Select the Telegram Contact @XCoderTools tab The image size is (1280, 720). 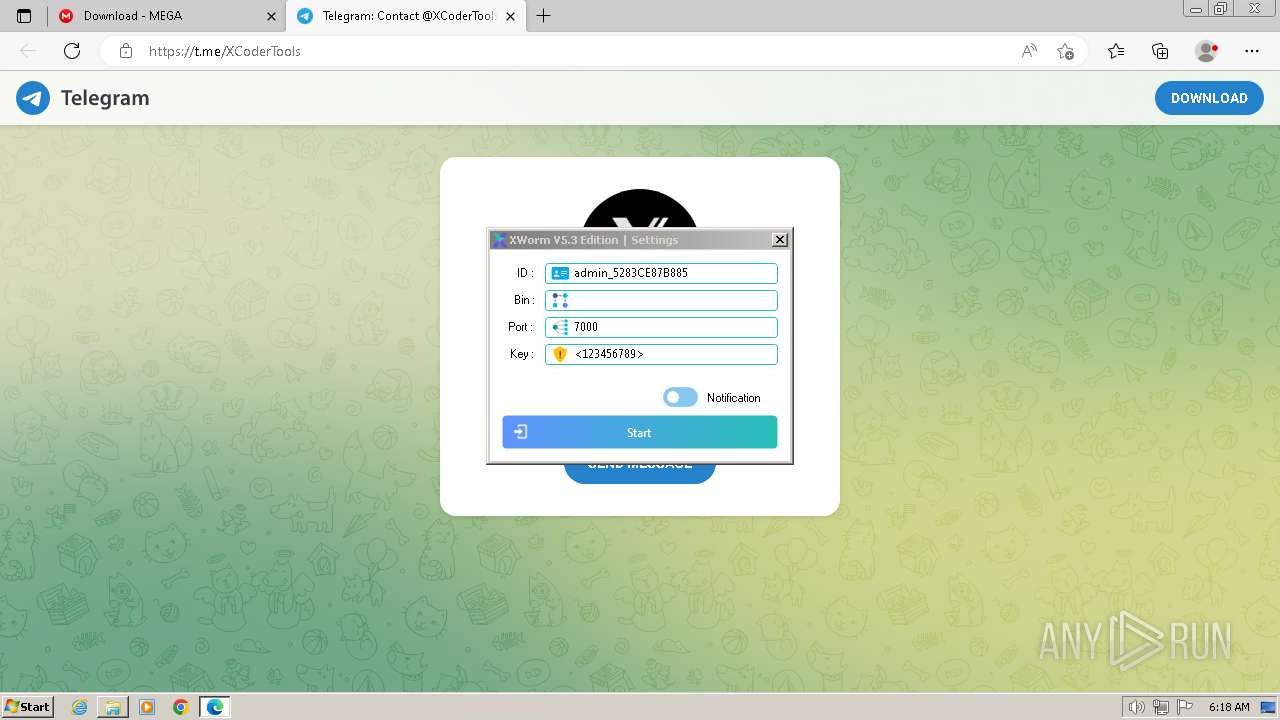tap(406, 16)
